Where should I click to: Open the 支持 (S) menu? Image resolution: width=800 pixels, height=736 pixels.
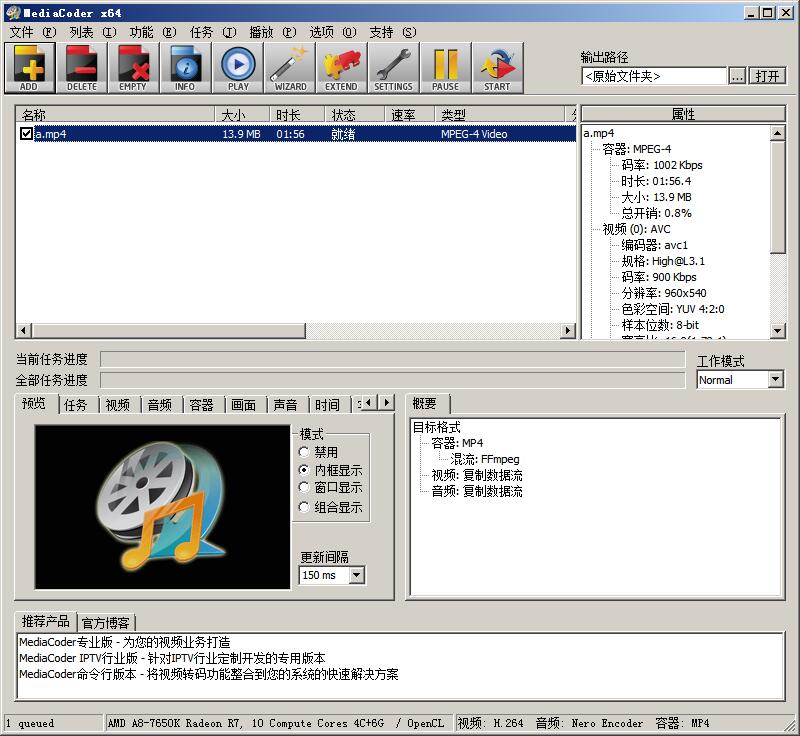[392, 32]
